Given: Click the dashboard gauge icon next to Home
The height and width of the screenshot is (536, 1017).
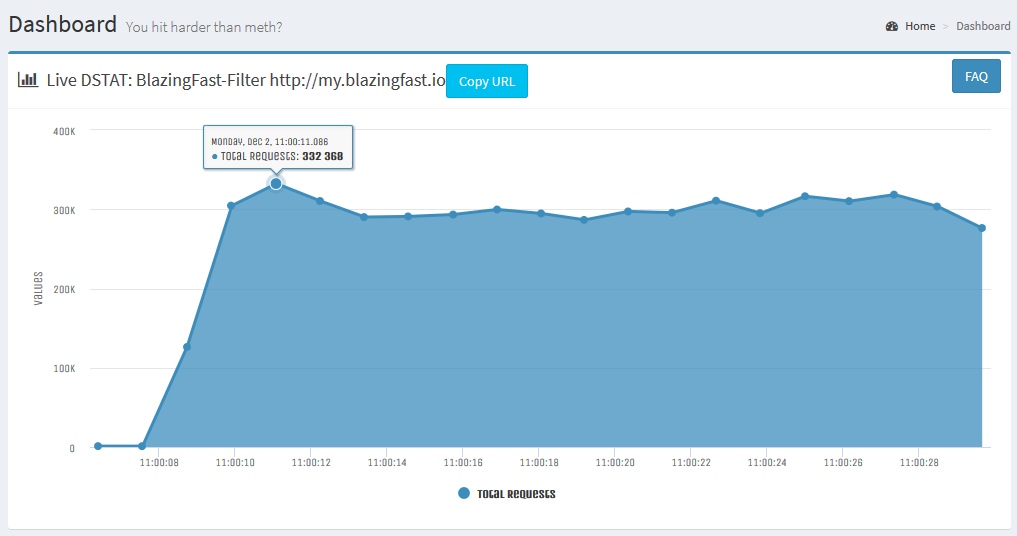Looking at the screenshot, I should [892, 26].
